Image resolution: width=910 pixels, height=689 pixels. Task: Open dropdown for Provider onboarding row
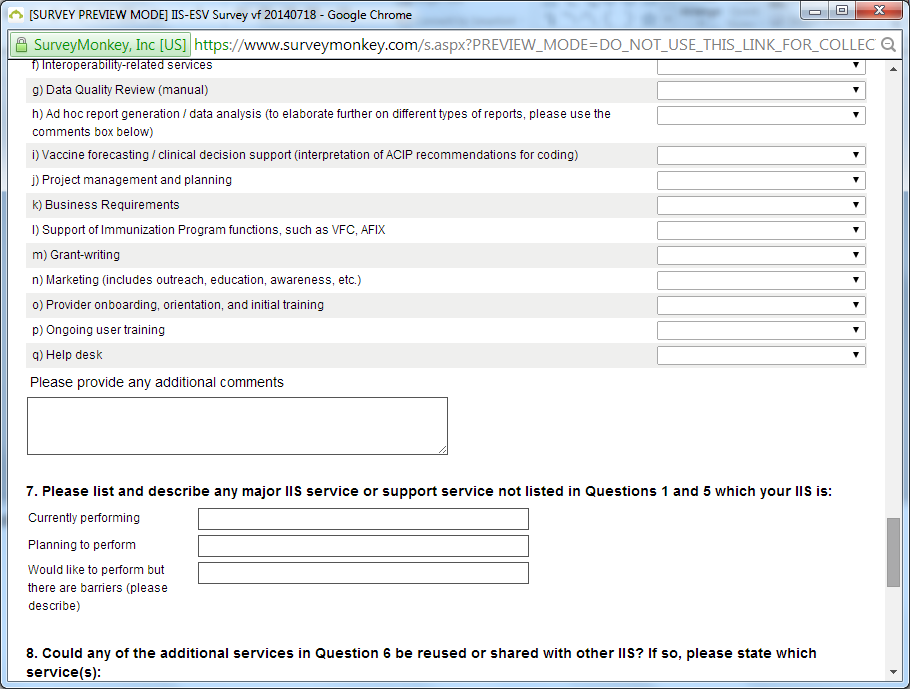761,305
